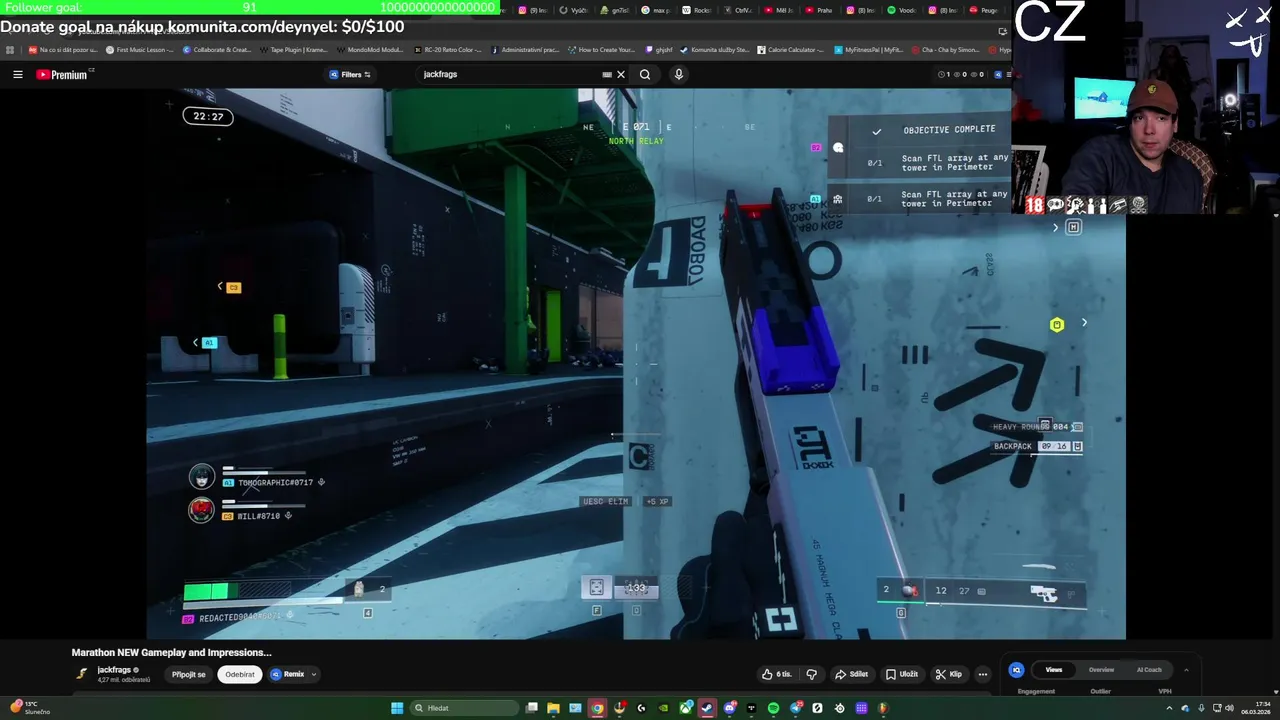The image size is (1280, 720).
Task: Open the 'MyFitnessPal' bookmark
Action: [868, 49]
